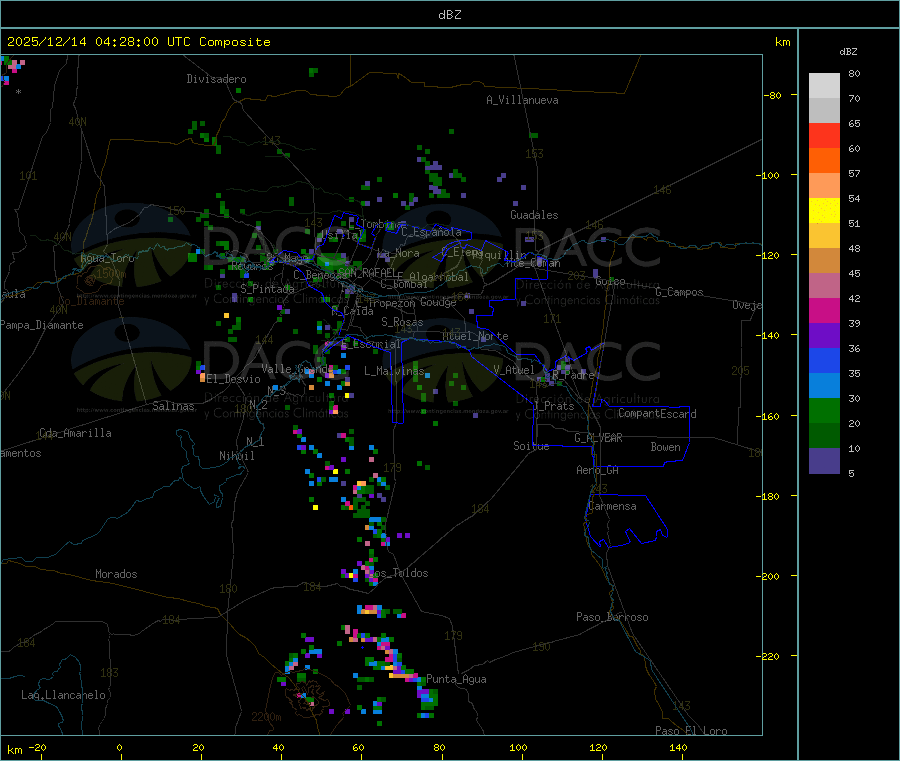Click the SAN_RAFAEL city label

coord(367,272)
